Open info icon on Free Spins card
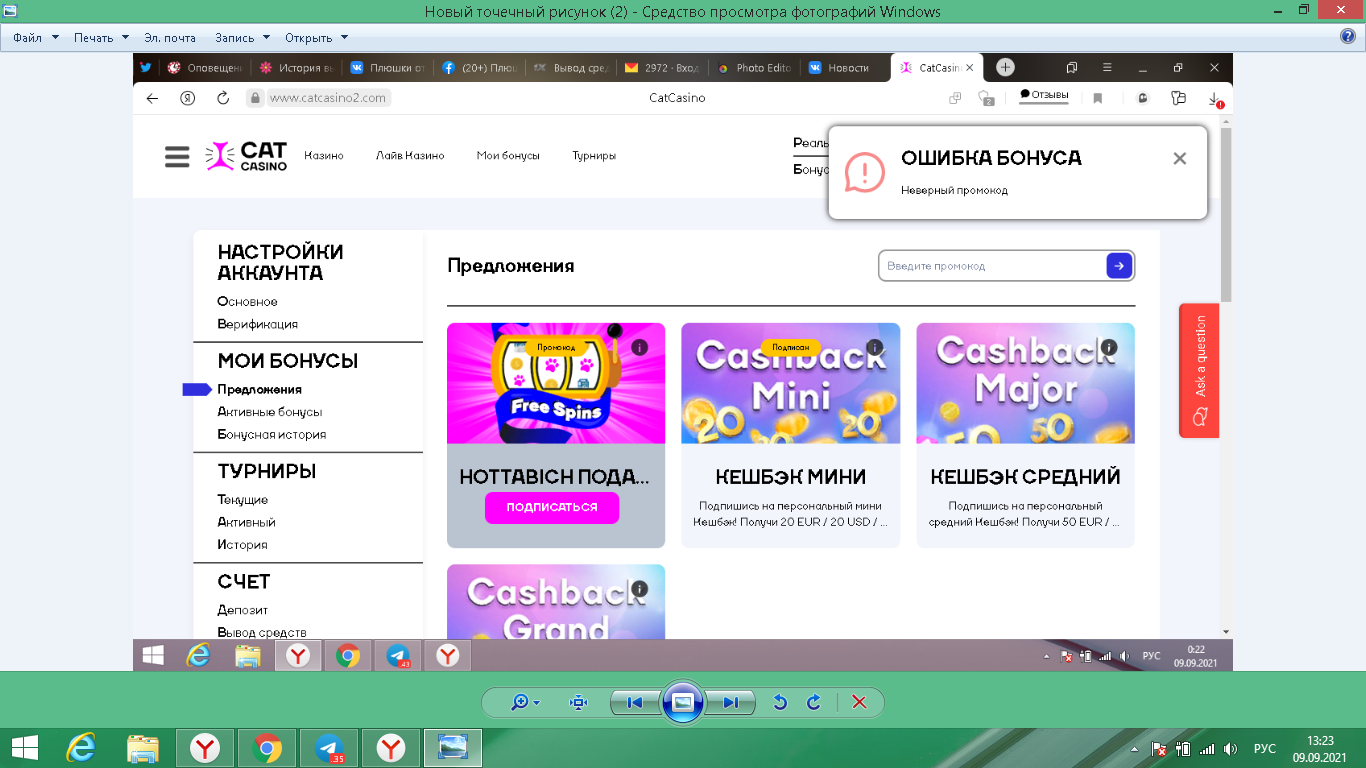The height and width of the screenshot is (768, 1366). (640, 347)
